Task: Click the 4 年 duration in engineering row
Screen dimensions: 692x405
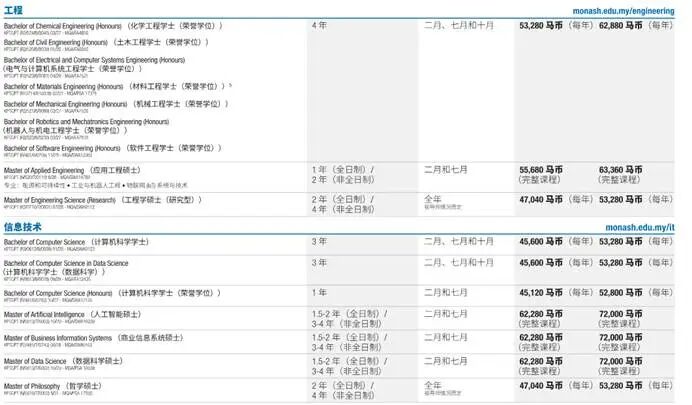Action: click(319, 24)
